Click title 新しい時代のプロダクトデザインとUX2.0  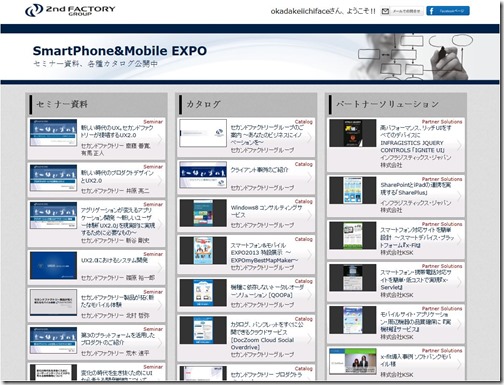(x=117, y=176)
